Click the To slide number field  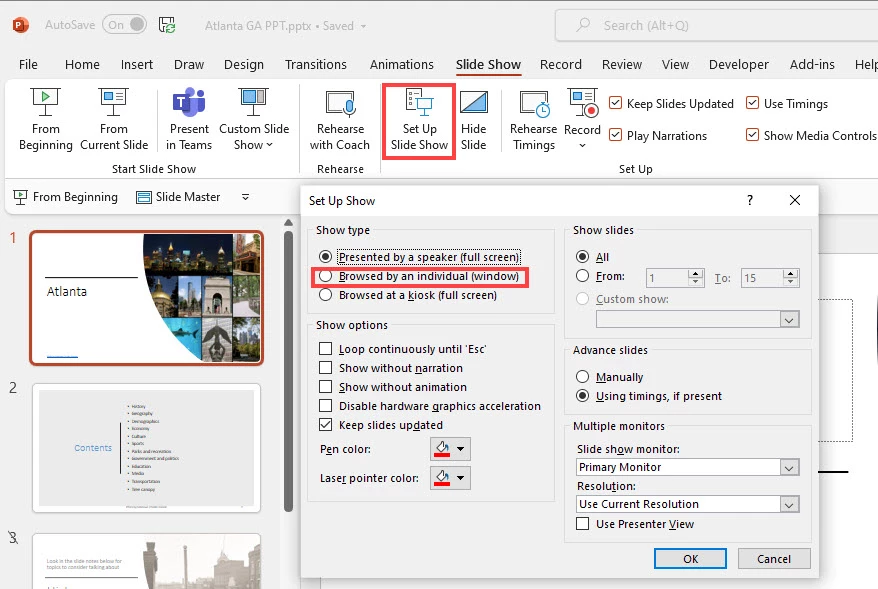(x=762, y=278)
